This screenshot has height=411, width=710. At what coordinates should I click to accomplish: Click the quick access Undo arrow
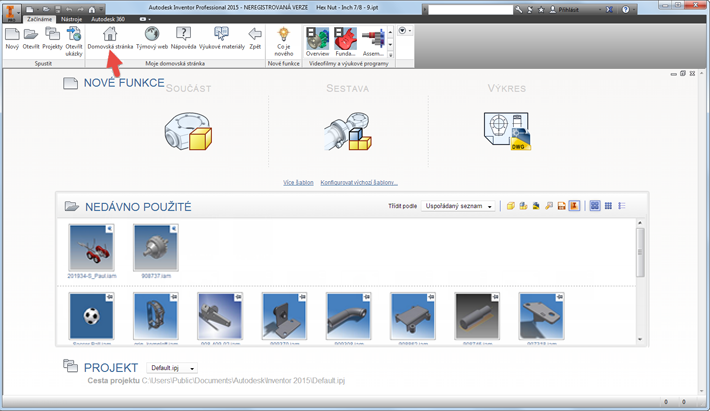coord(69,9)
